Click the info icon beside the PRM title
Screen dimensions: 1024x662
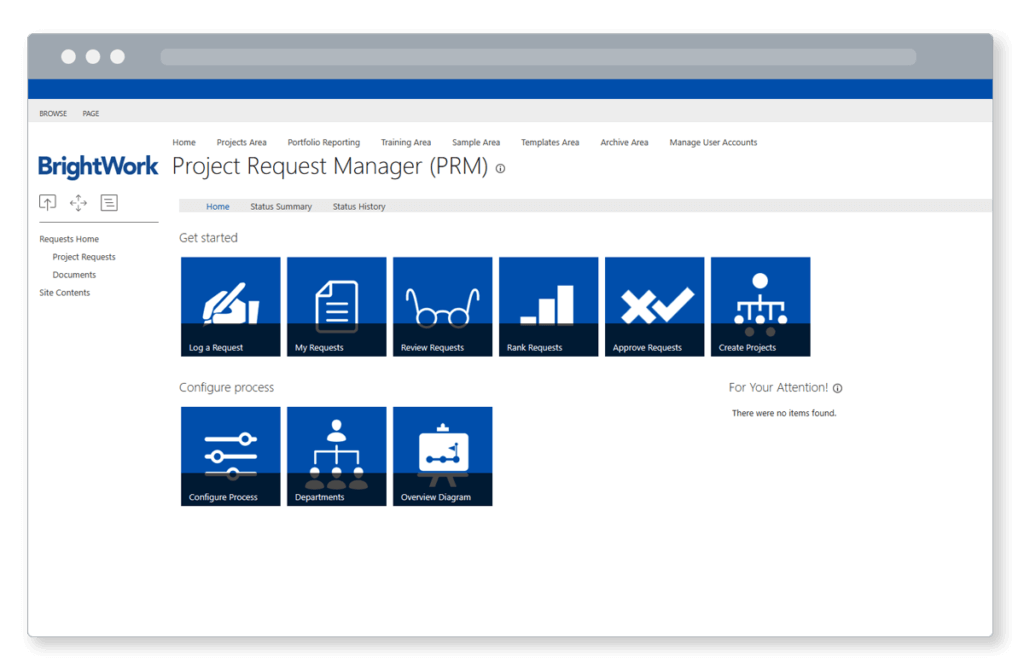pos(499,169)
